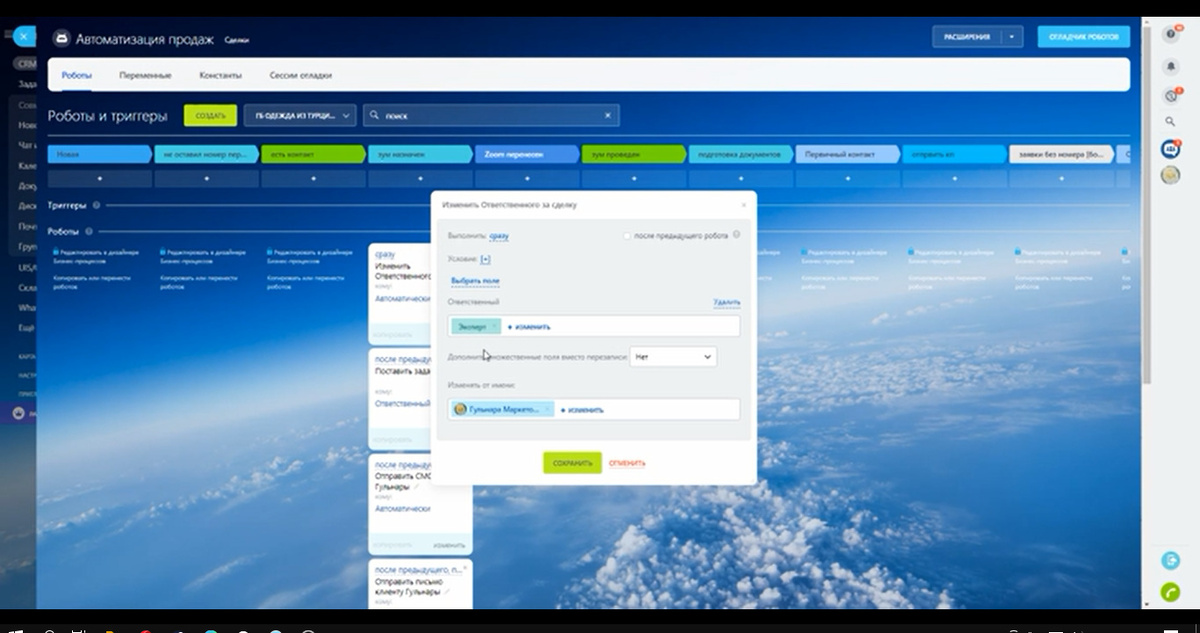Click the user avatar in right sidebar
This screenshot has height=633, width=1200.
click(x=1170, y=176)
